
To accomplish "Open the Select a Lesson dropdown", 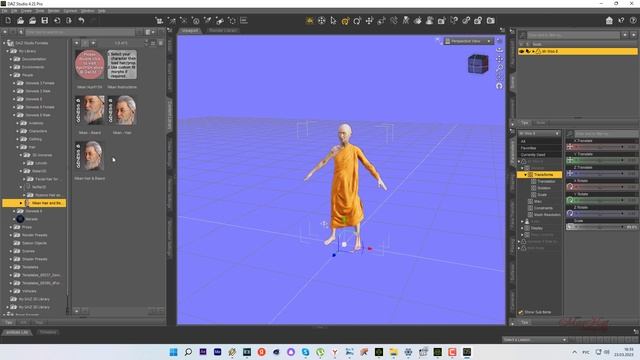I will tap(535, 340).
